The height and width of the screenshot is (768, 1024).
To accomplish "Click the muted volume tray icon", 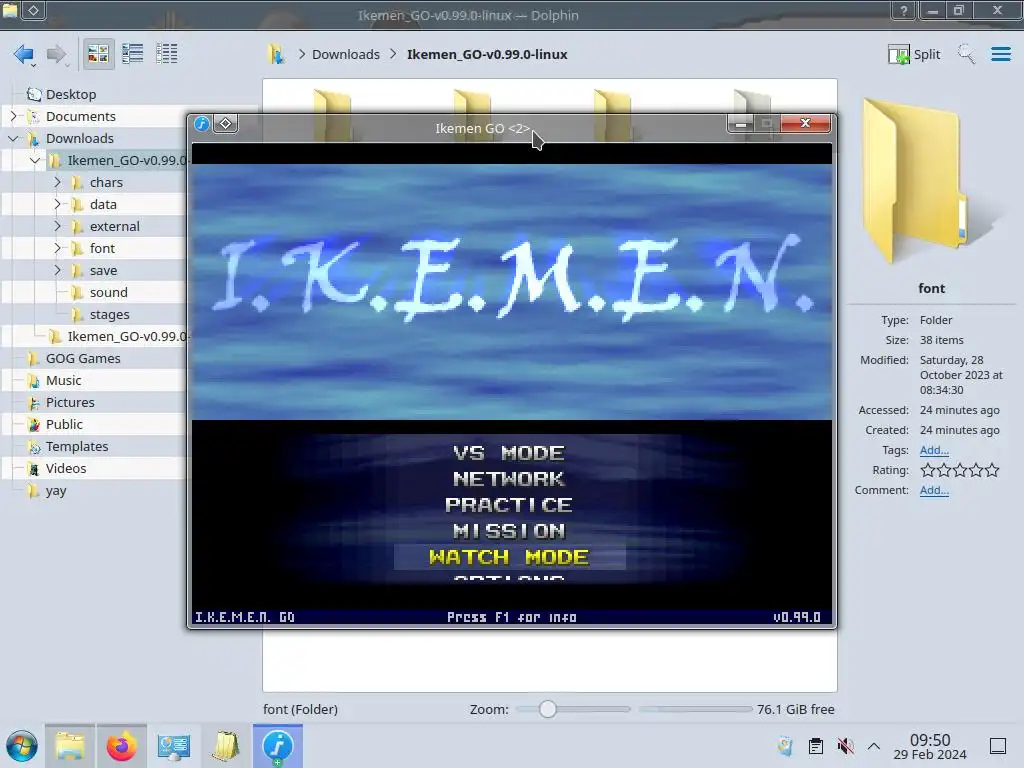I will point(845,746).
